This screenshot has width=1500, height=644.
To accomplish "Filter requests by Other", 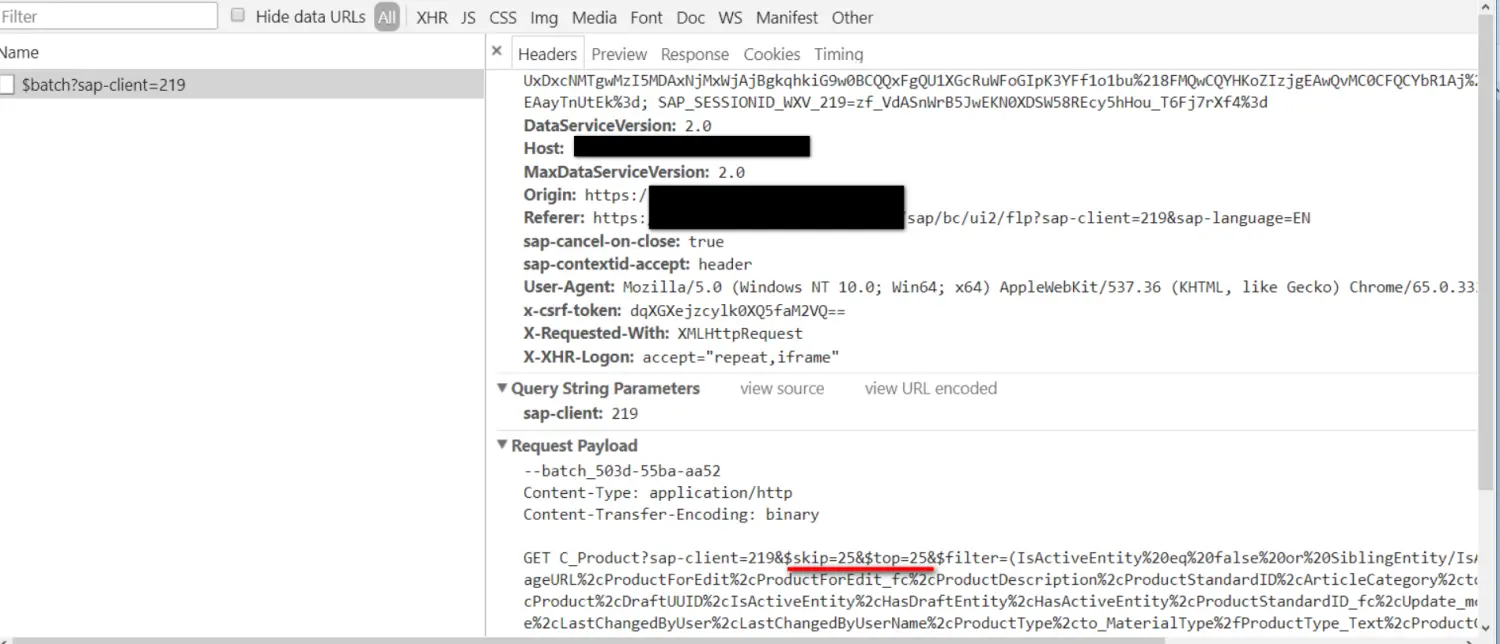I will [852, 17].
